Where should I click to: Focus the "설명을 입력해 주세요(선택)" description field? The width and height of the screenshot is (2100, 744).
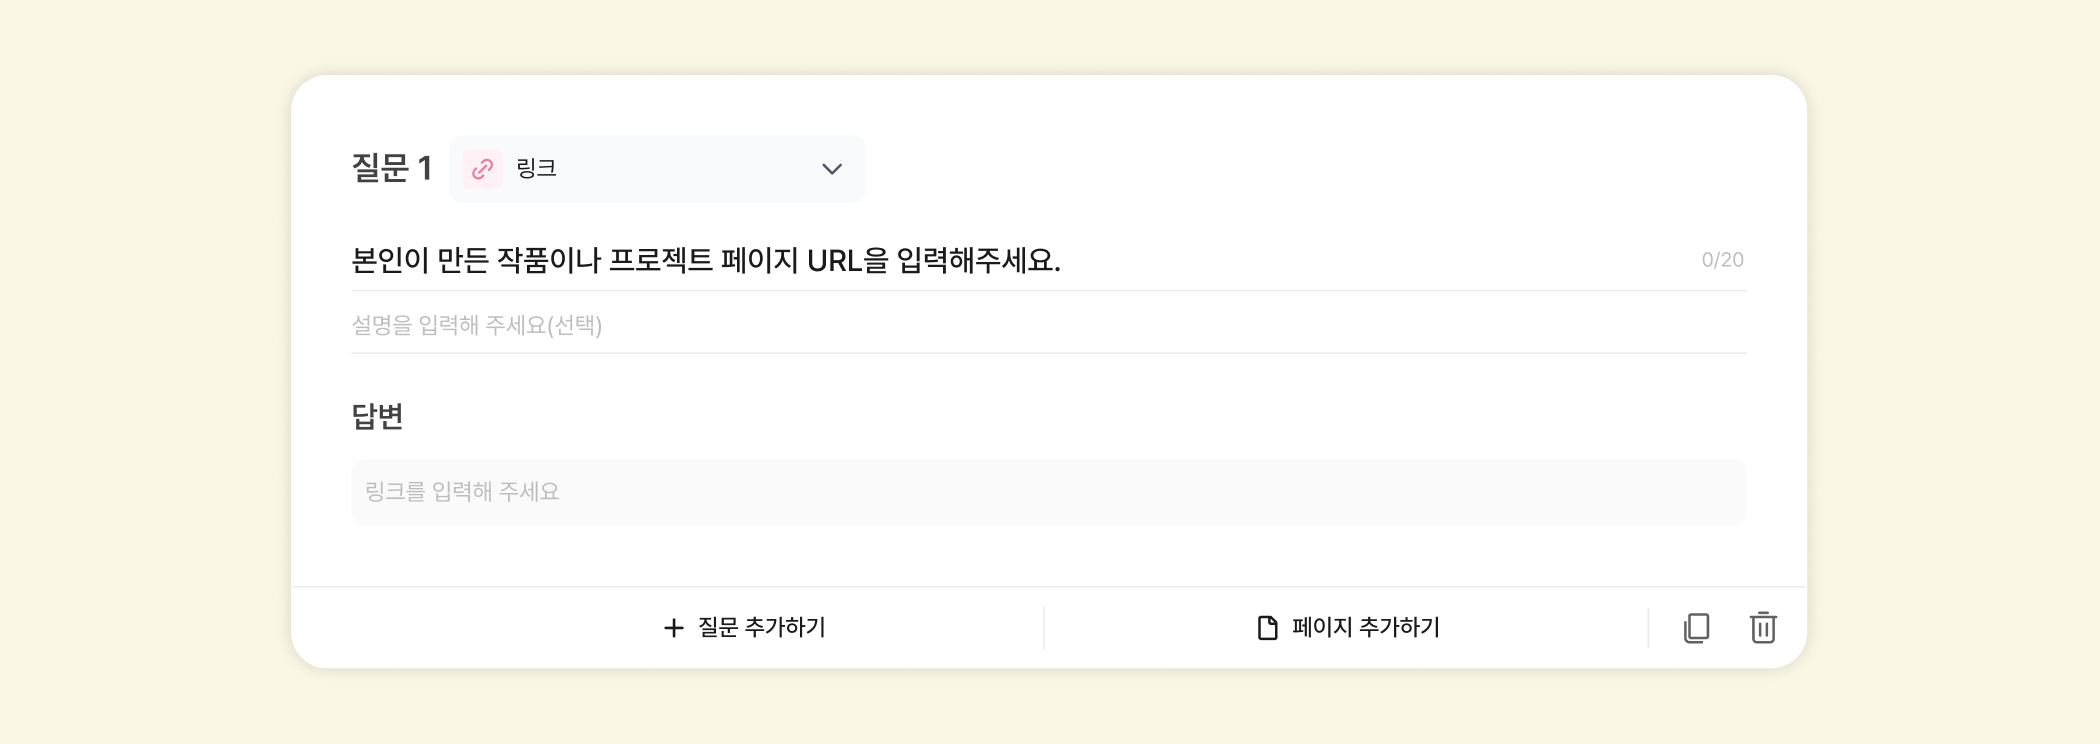pyautogui.click(x=1047, y=325)
